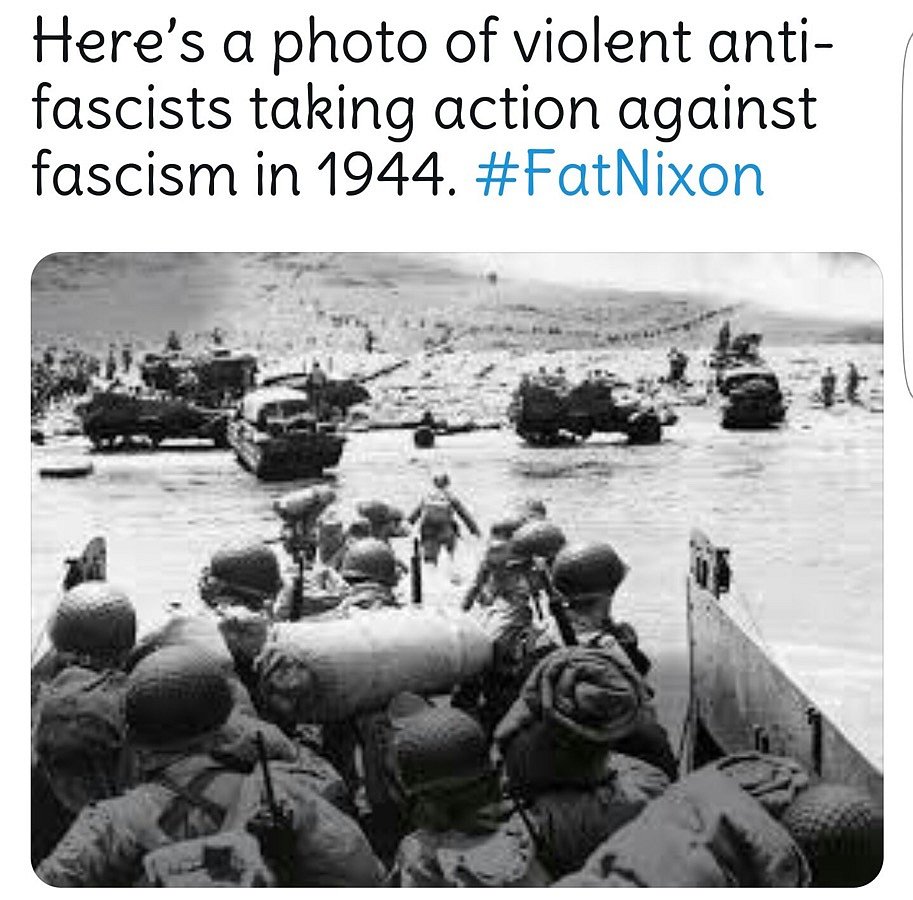Tap the amphibious tank left of center in photo
This screenshot has width=913, height=900.
284,430
